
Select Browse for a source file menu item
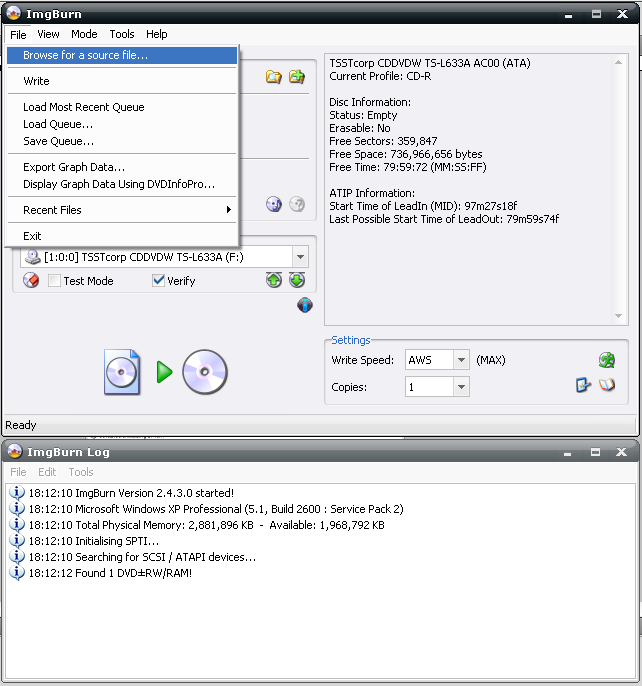click(x=122, y=55)
